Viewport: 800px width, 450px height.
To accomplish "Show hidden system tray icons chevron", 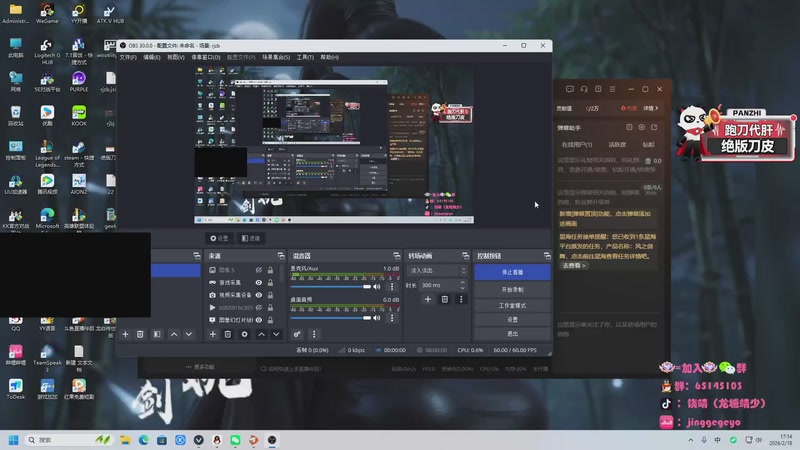I will tap(691, 440).
